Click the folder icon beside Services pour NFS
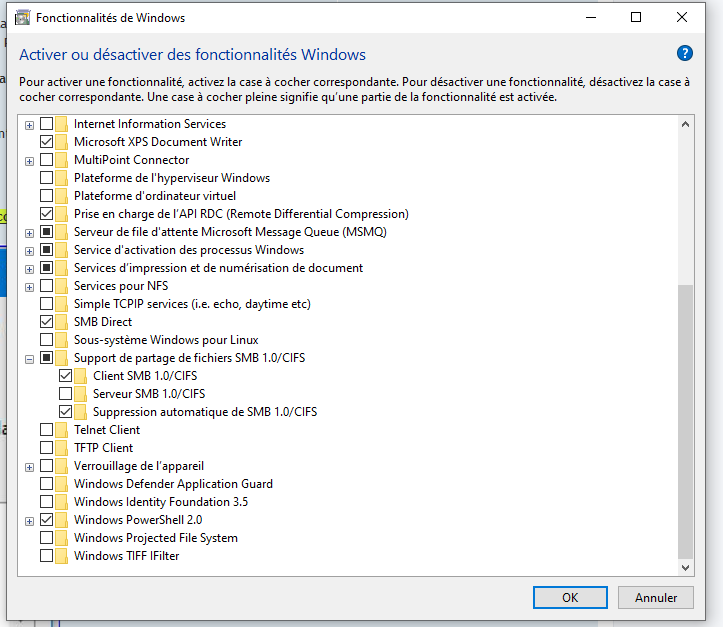 coord(61,286)
